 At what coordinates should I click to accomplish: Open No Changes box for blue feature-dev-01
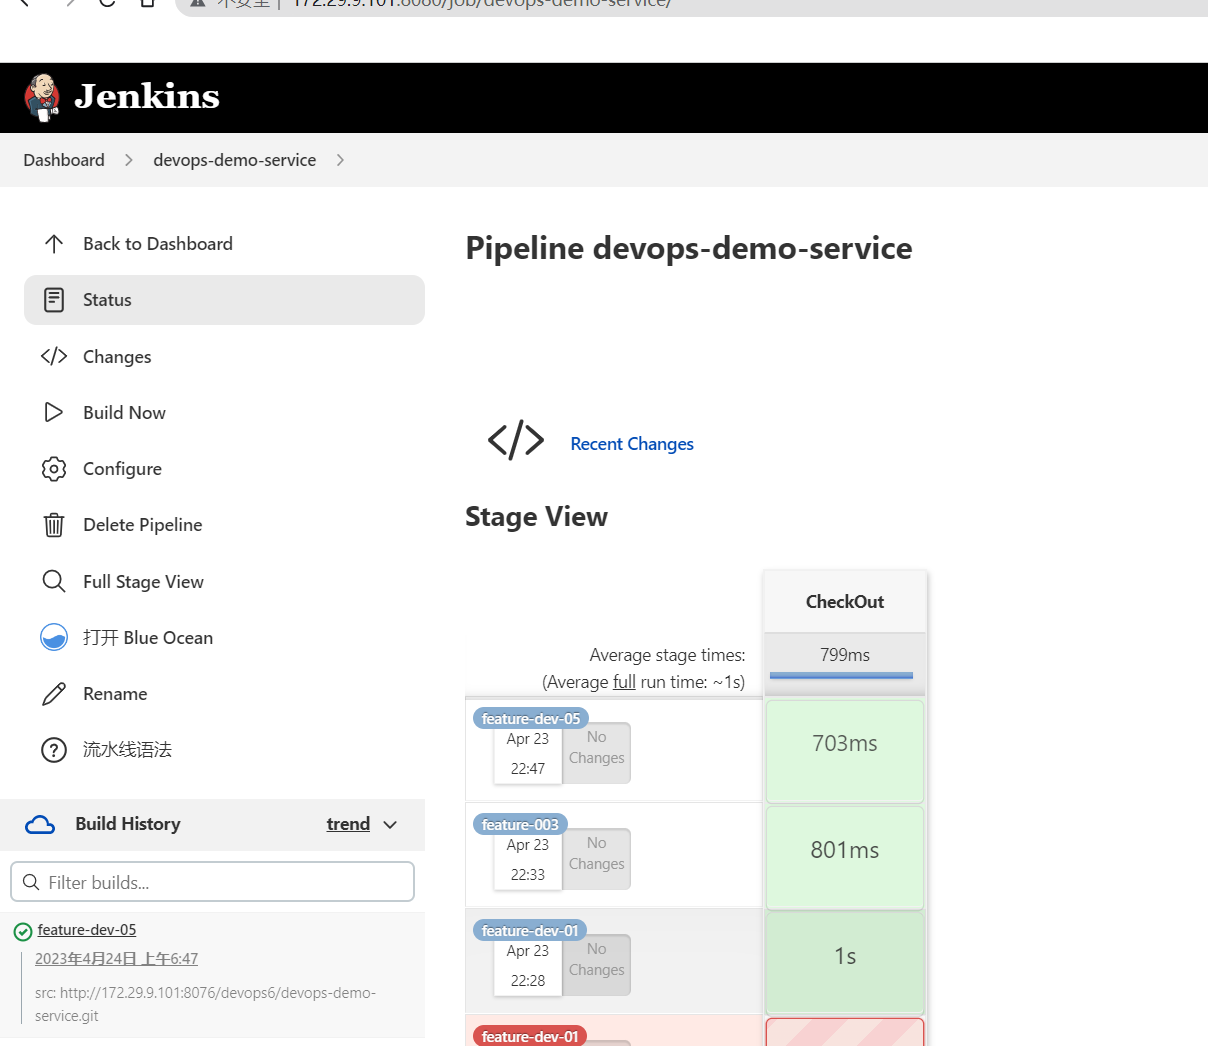597,964
